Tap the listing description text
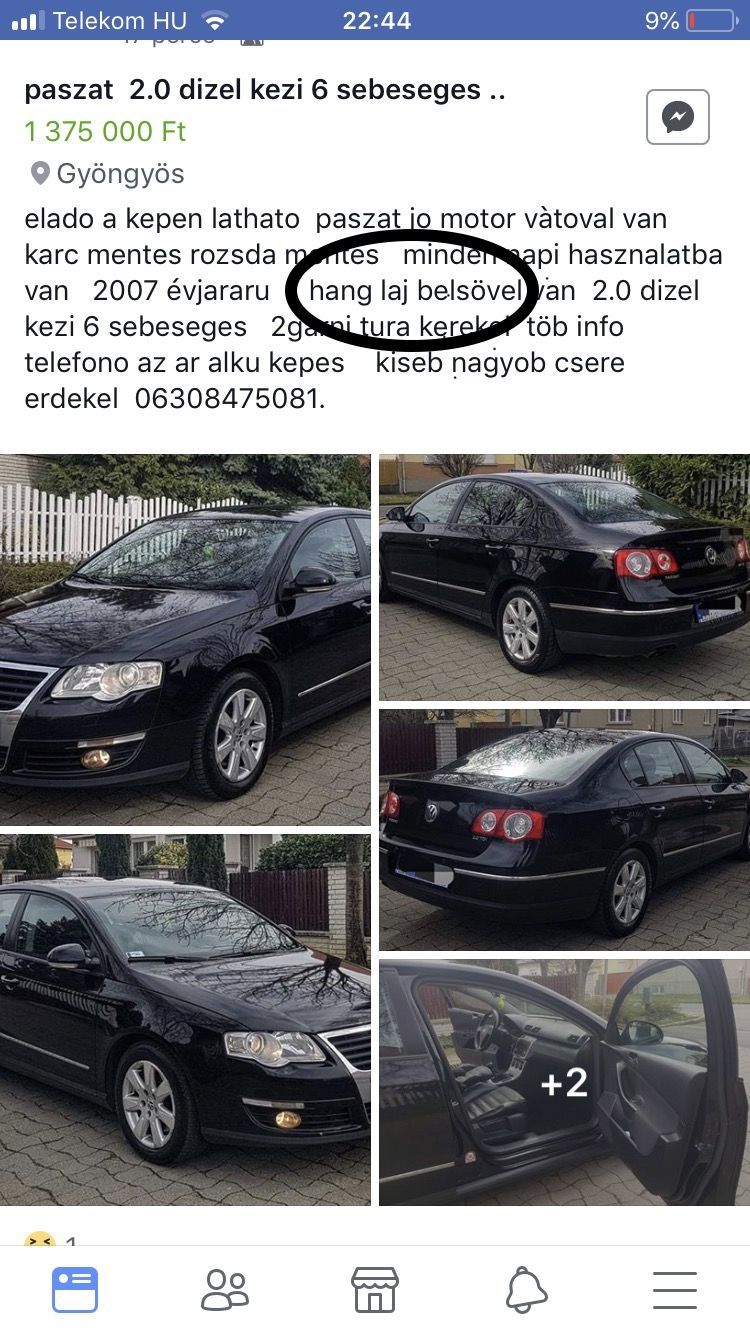This screenshot has height=1334, width=750. [374, 308]
